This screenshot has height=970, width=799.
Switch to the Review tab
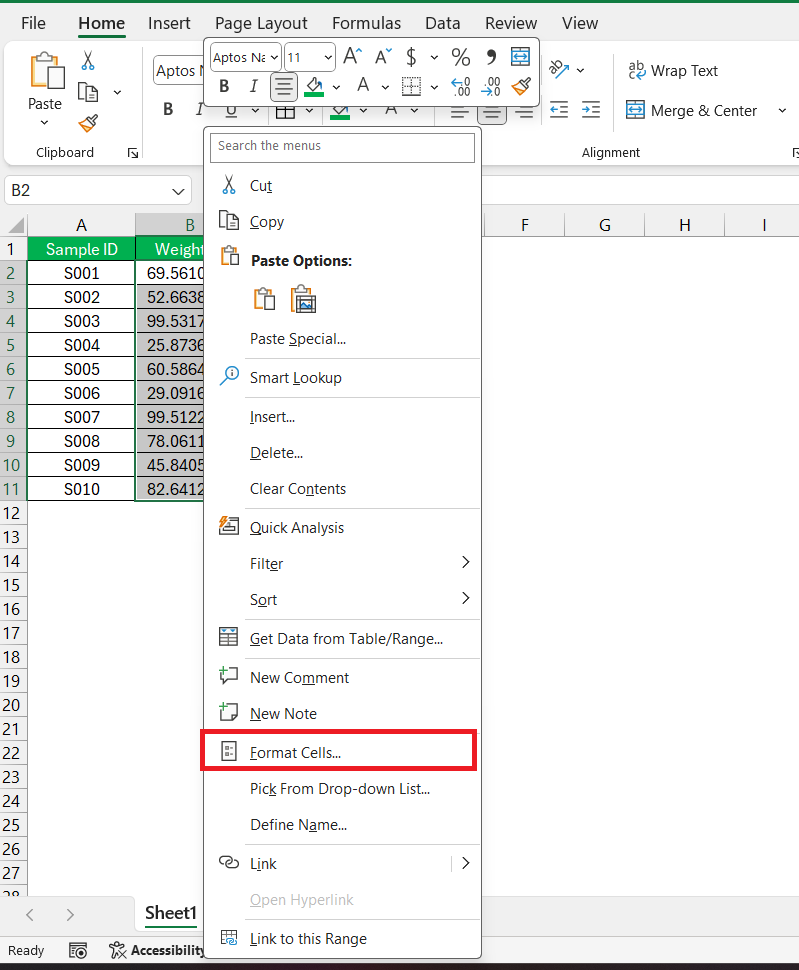511,24
